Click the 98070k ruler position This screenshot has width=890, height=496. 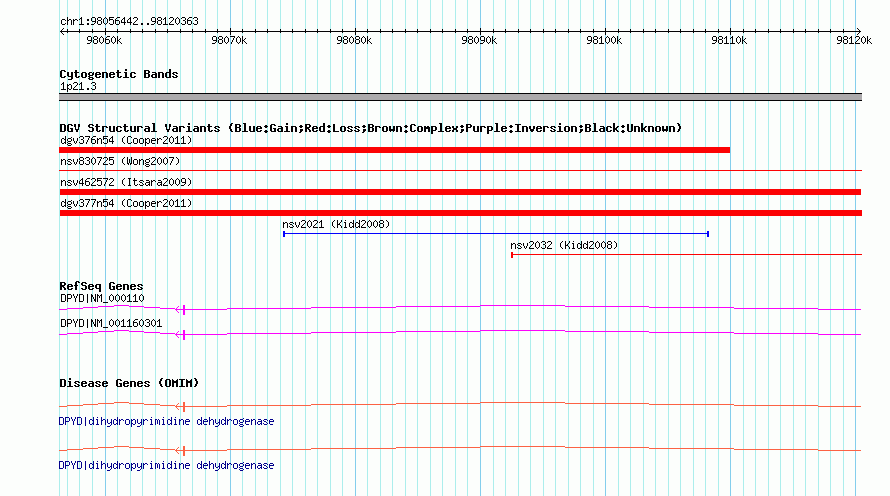pos(229,40)
